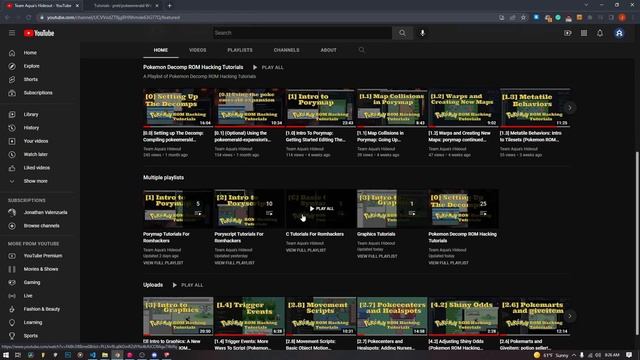This screenshot has height=360, width=640.
Task: Switch to the HOME channel tab
Action: 161,50
